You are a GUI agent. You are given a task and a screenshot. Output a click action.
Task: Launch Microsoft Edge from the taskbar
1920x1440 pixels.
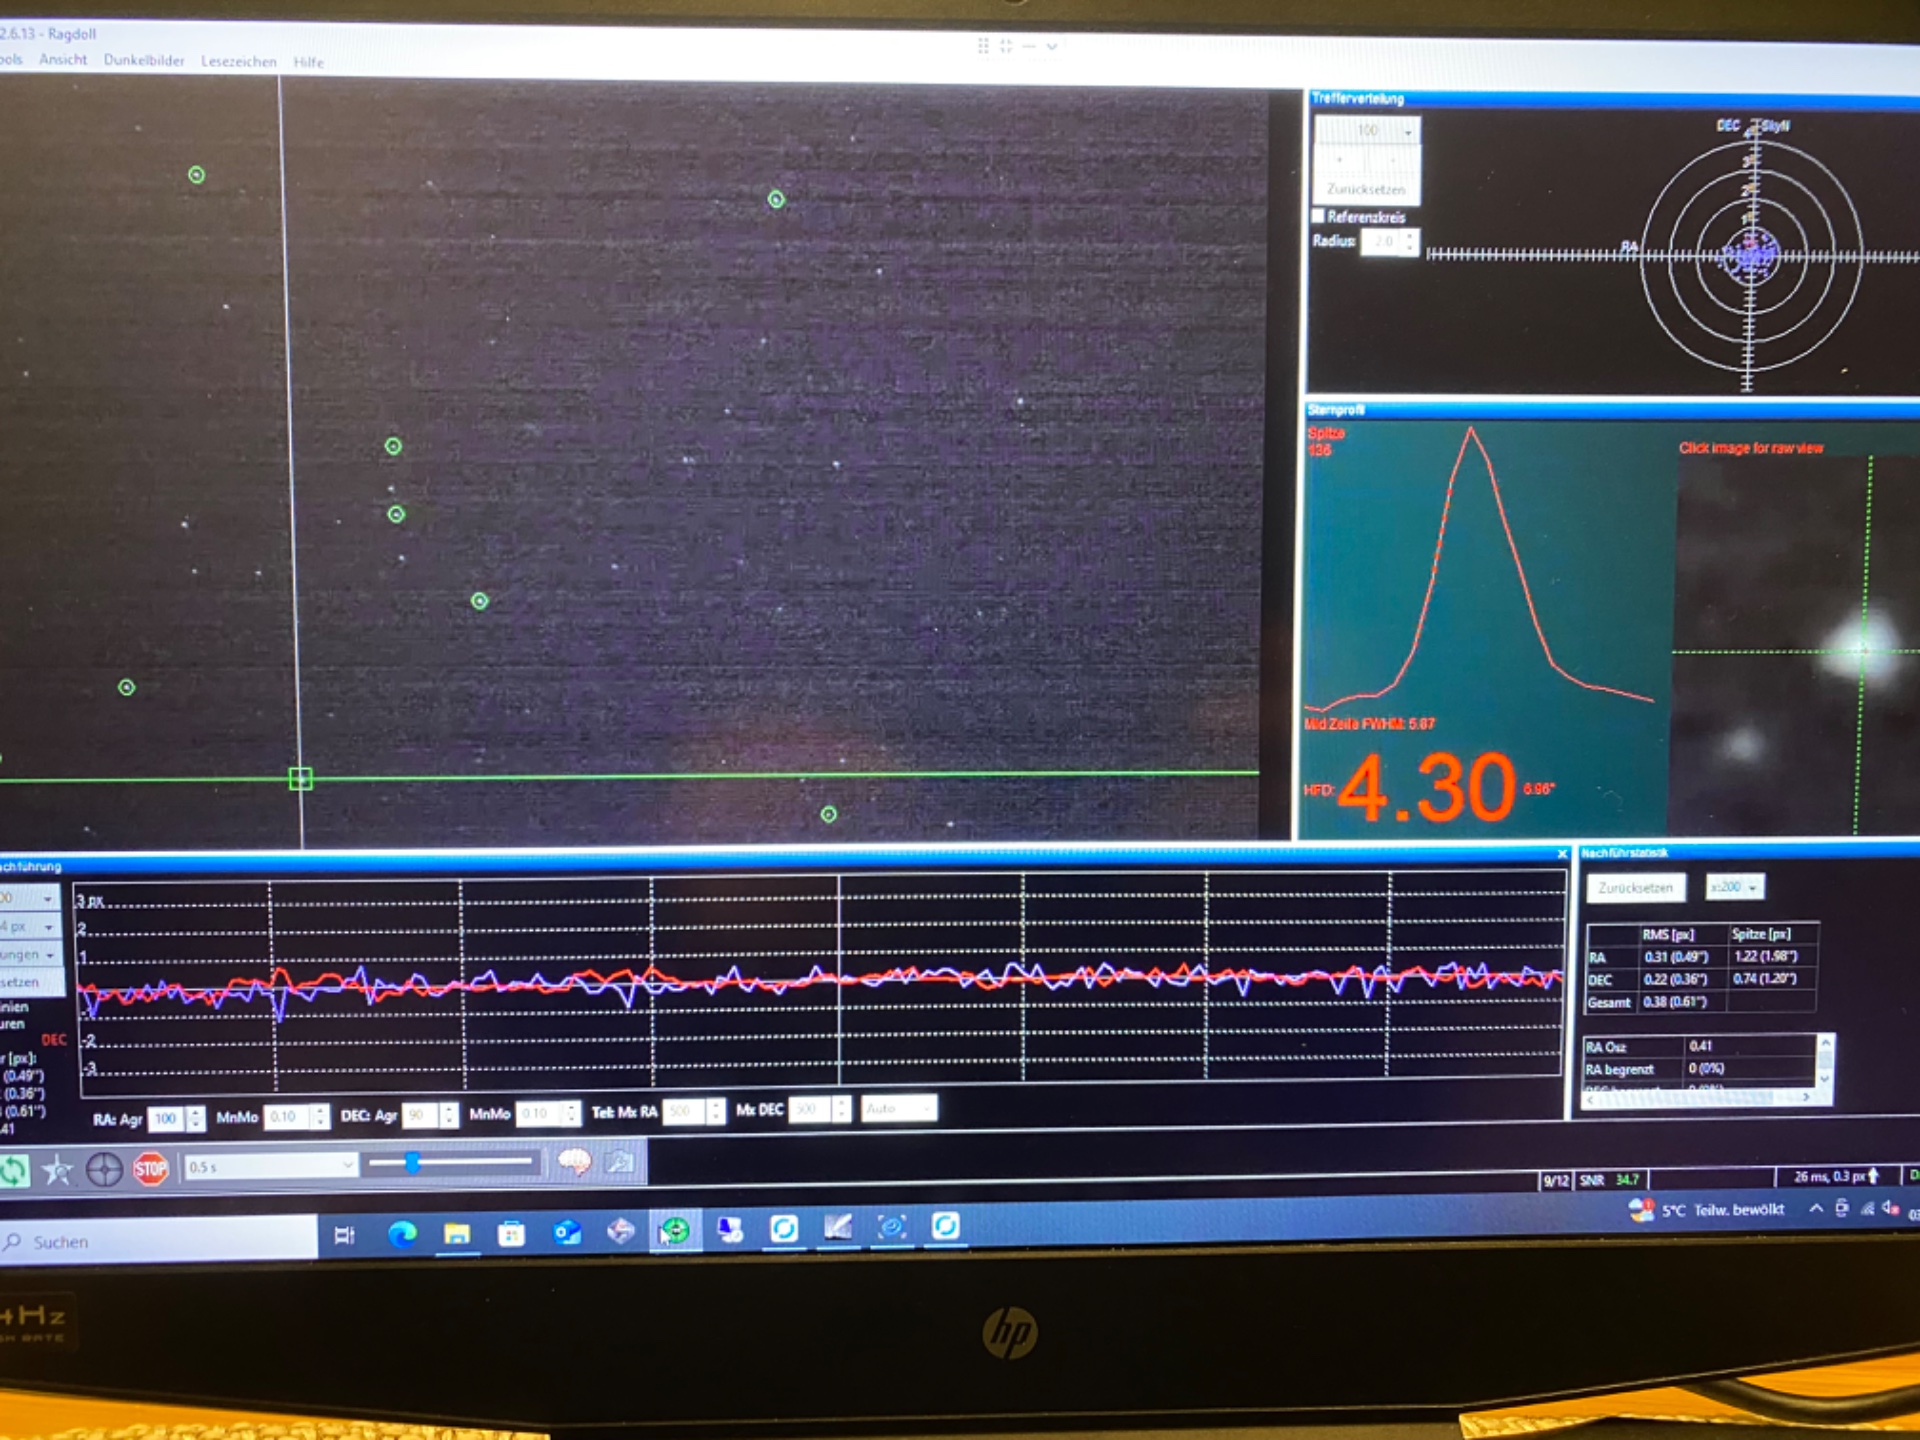click(402, 1234)
